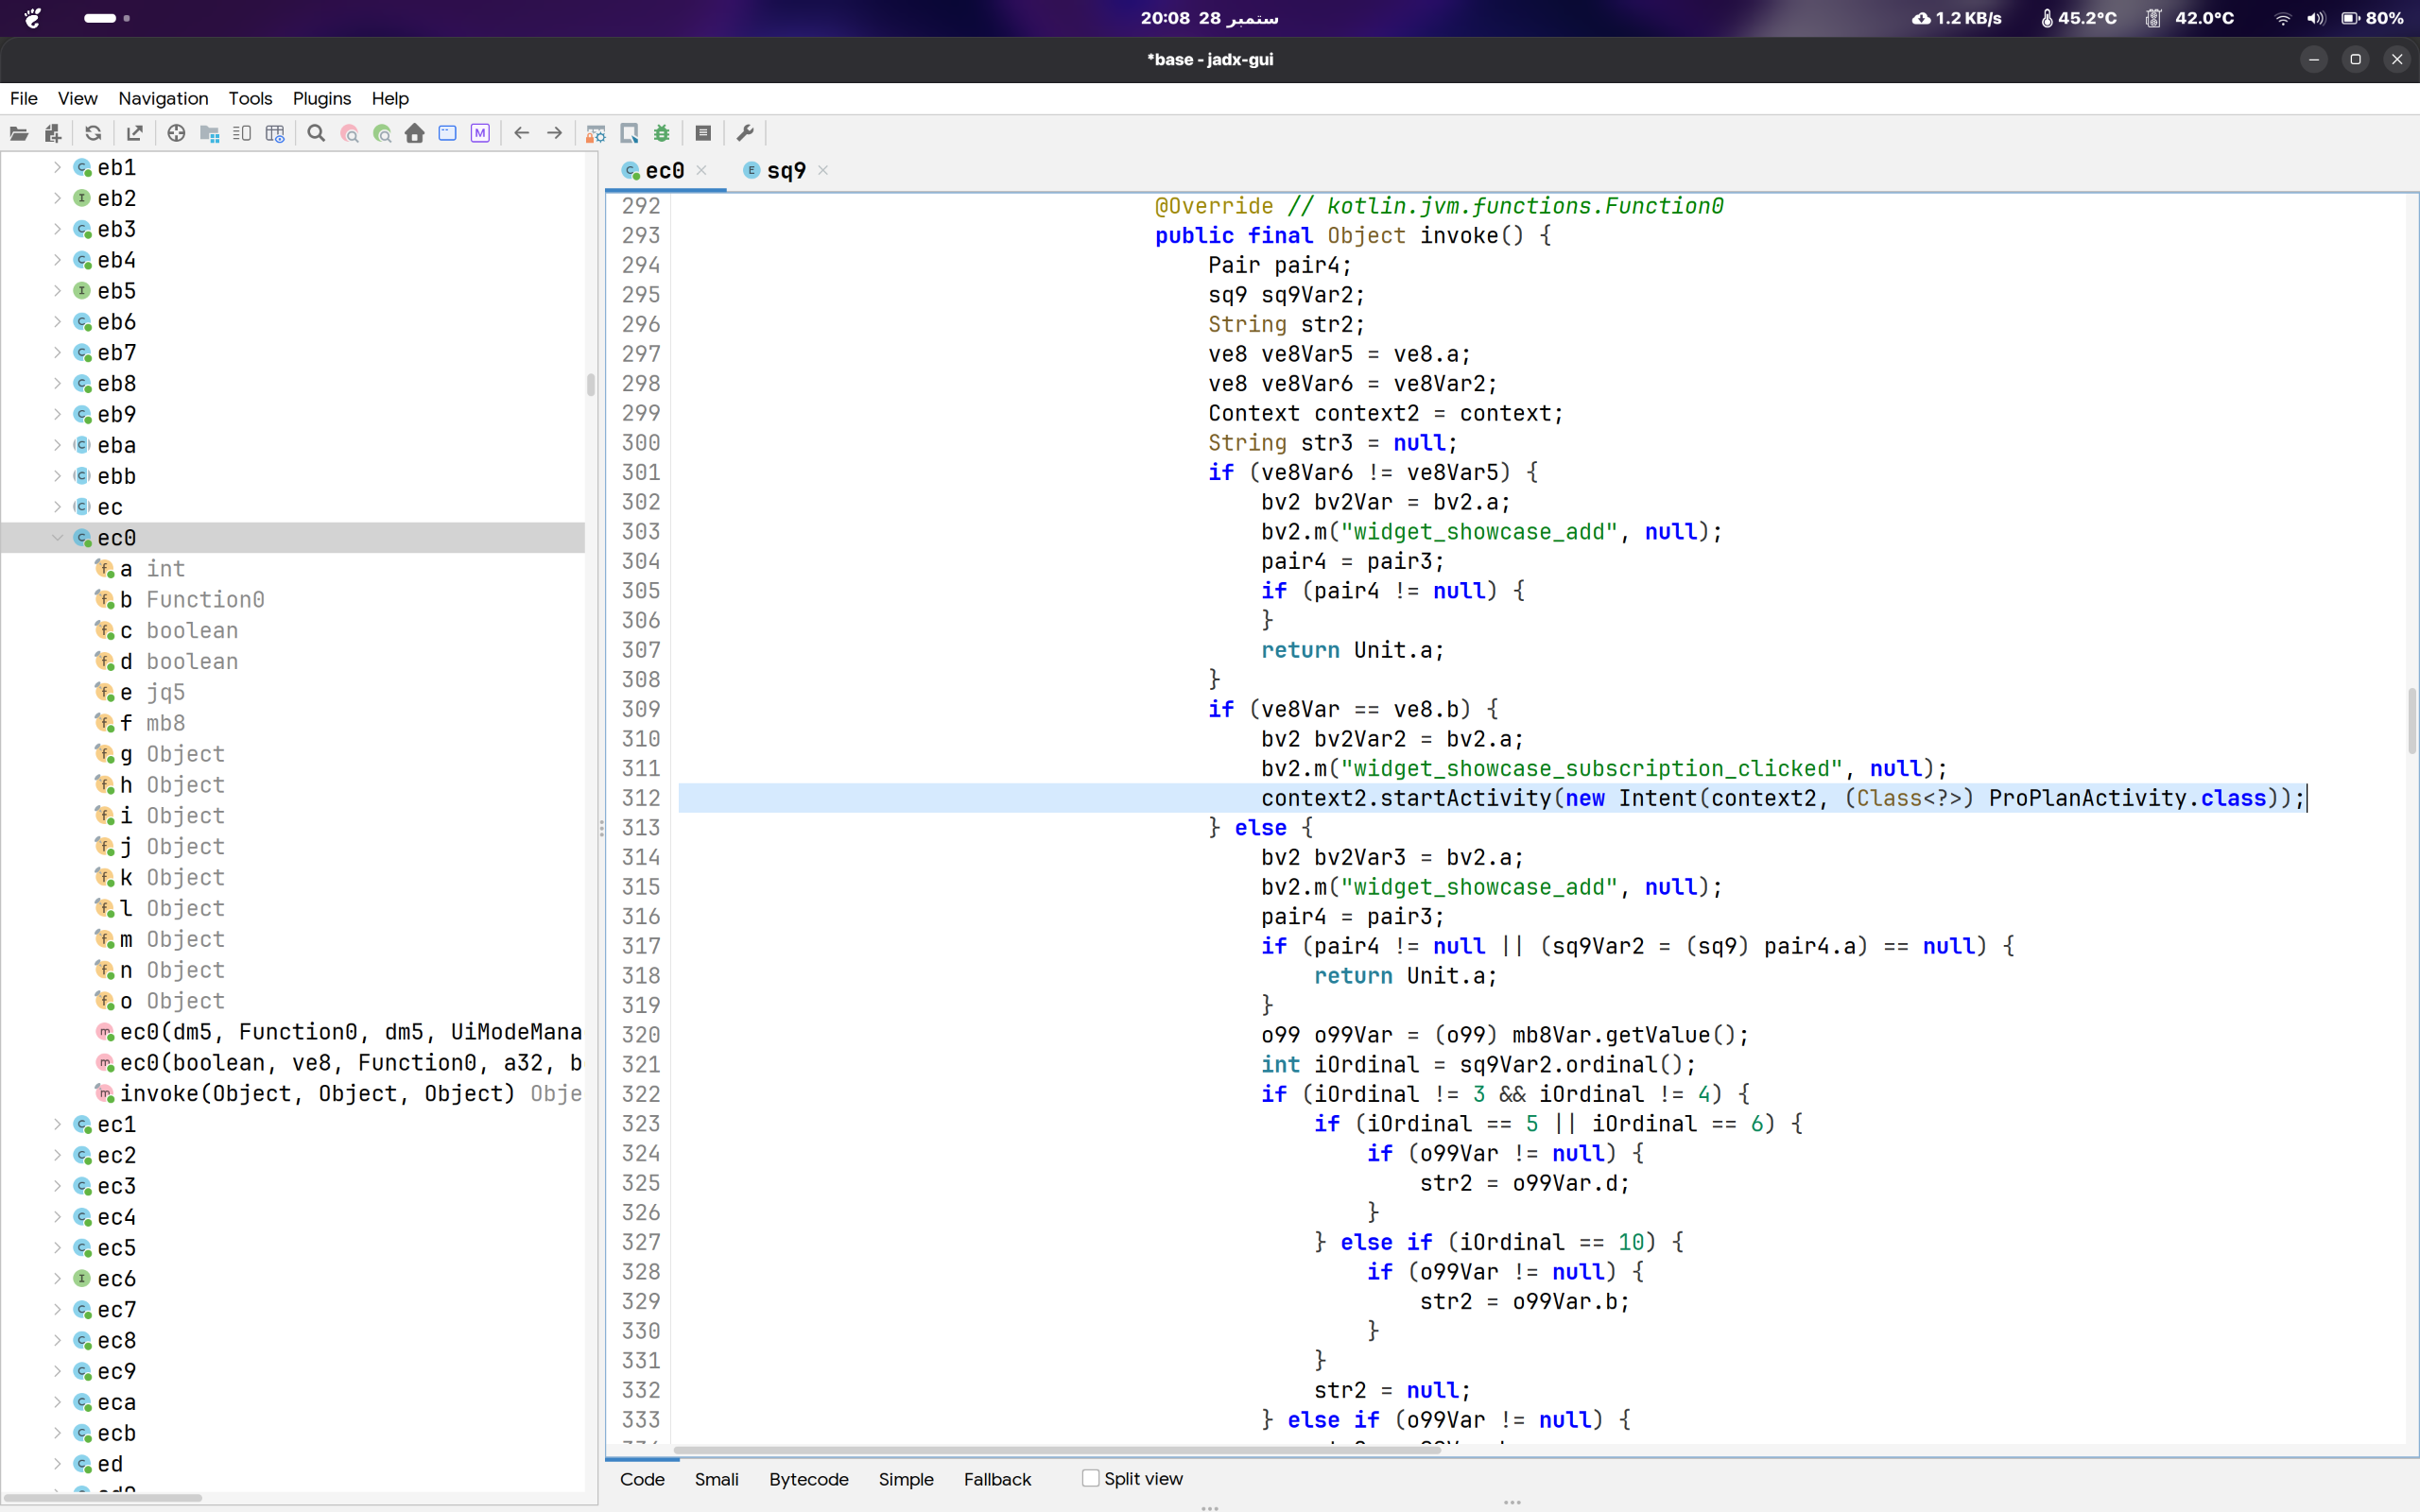Open Comment search green icon
Viewport: 2420px width, 1512px height.
(x=382, y=133)
